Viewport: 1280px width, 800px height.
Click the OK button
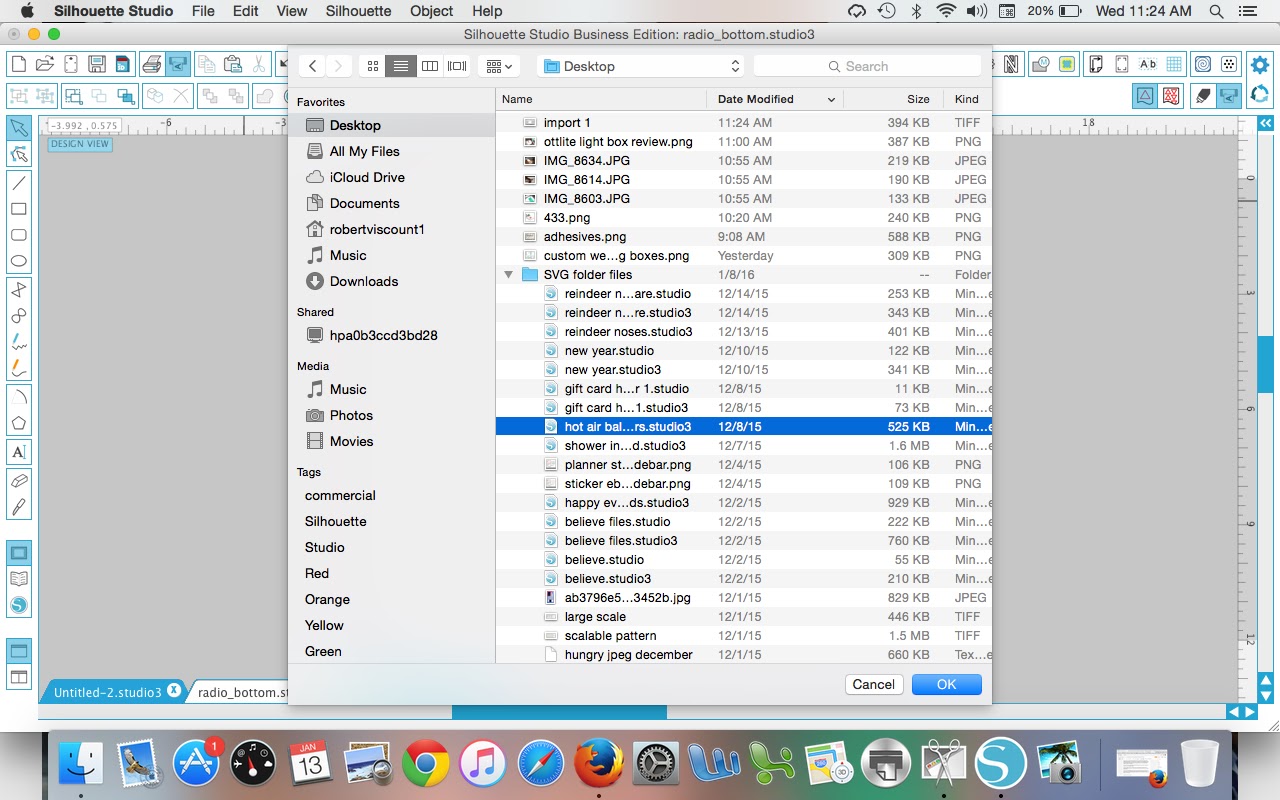coord(946,684)
